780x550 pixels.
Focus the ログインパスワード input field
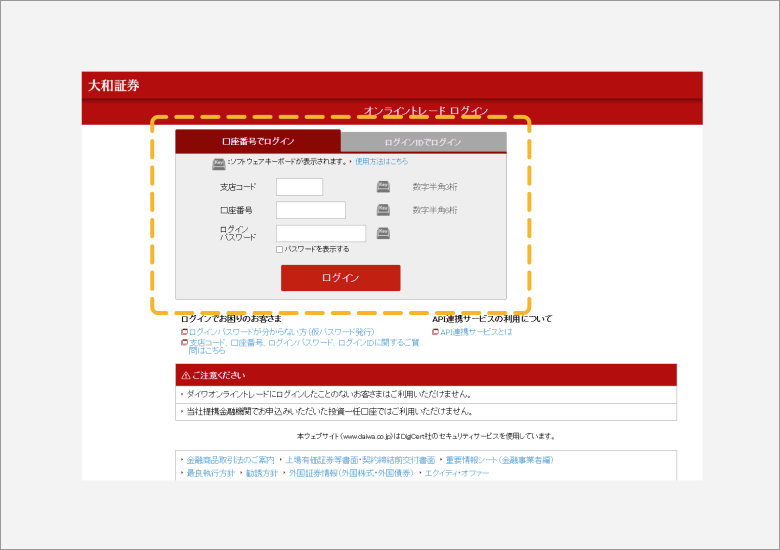(x=321, y=233)
